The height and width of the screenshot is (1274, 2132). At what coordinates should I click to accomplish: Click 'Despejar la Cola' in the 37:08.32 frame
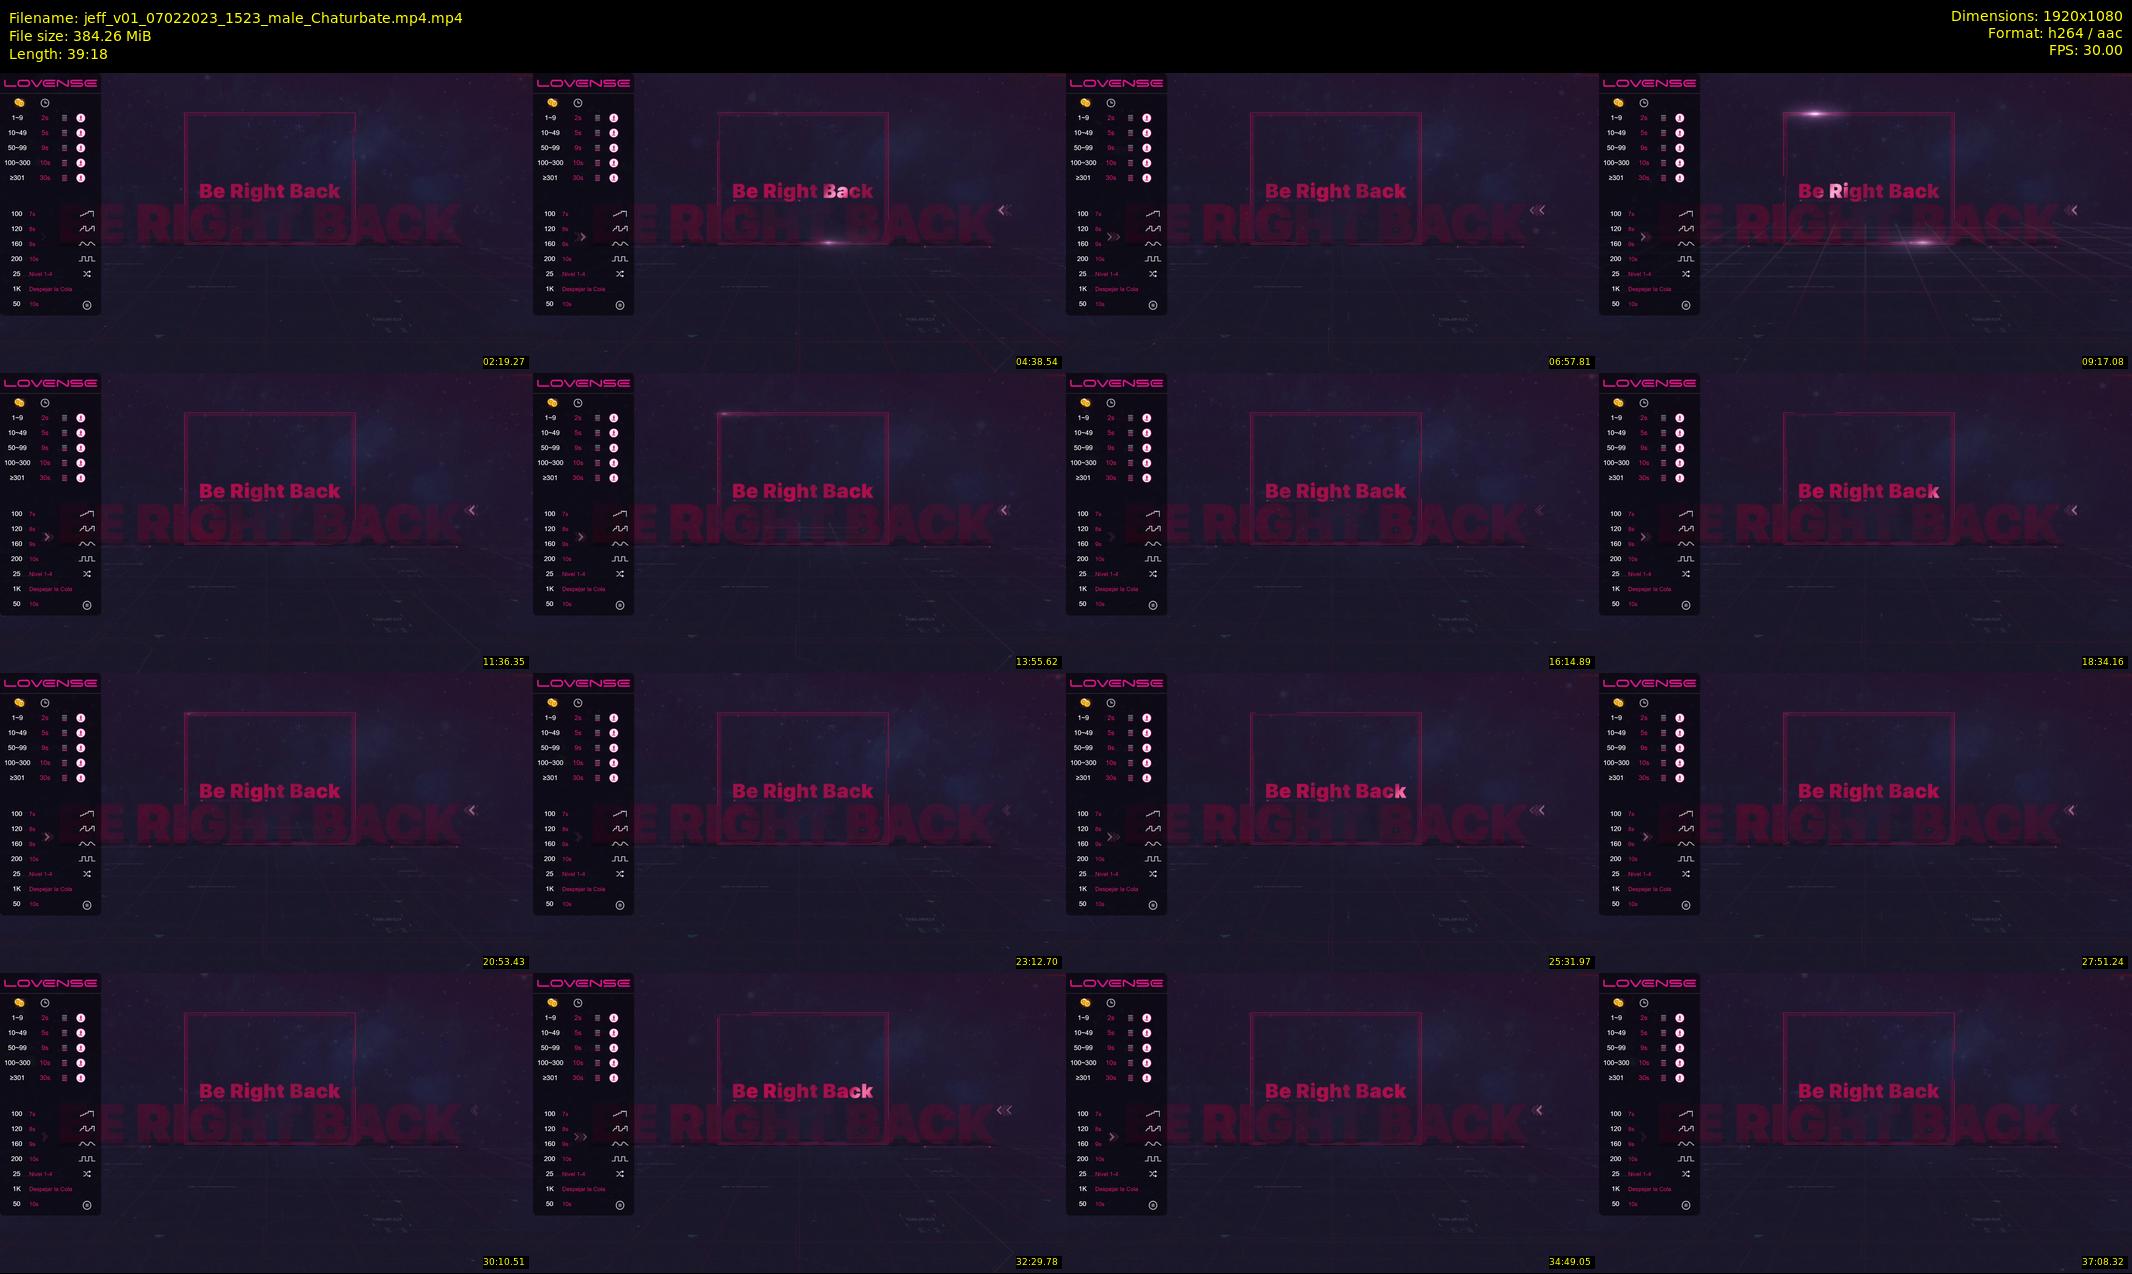coord(1649,1189)
